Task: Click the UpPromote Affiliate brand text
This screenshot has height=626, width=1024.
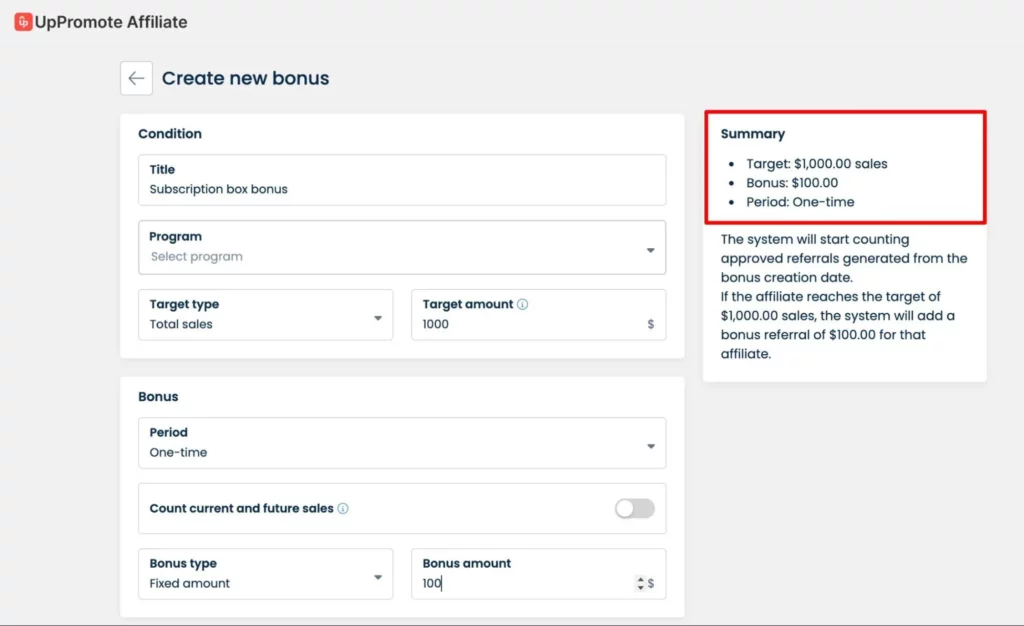Action: click(111, 21)
